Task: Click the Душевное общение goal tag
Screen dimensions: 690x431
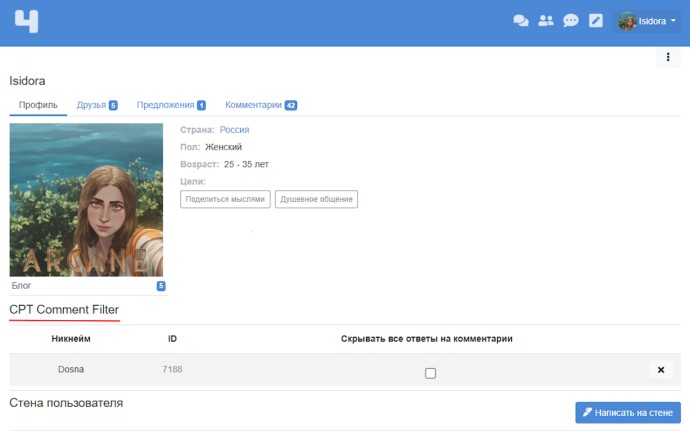Action: point(316,199)
